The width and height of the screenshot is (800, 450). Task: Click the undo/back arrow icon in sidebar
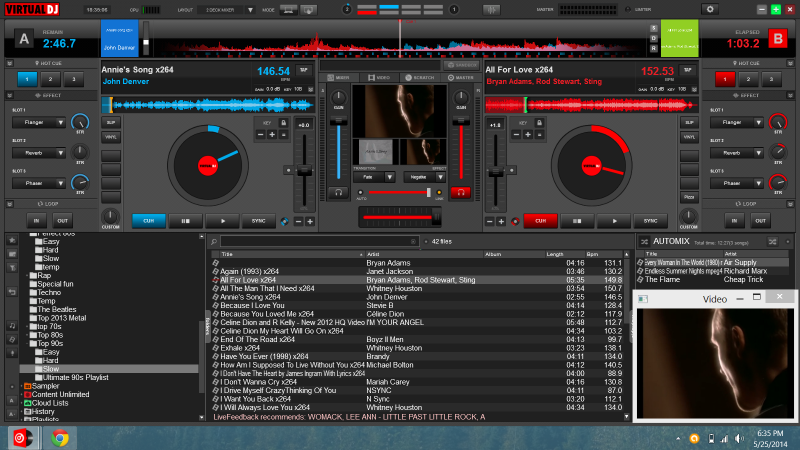pyautogui.click(x=12, y=292)
